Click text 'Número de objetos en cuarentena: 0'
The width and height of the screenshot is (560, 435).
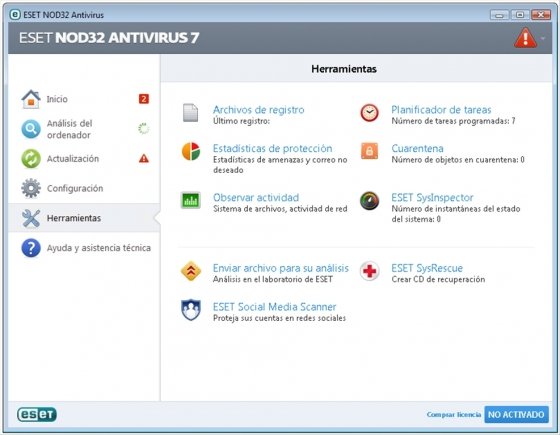458,160
